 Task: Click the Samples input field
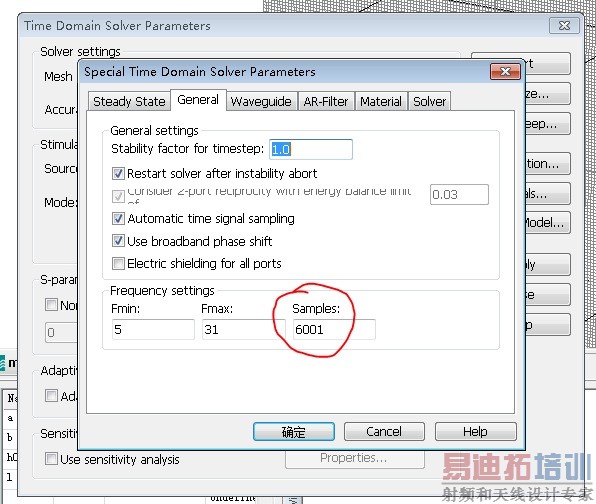334,329
